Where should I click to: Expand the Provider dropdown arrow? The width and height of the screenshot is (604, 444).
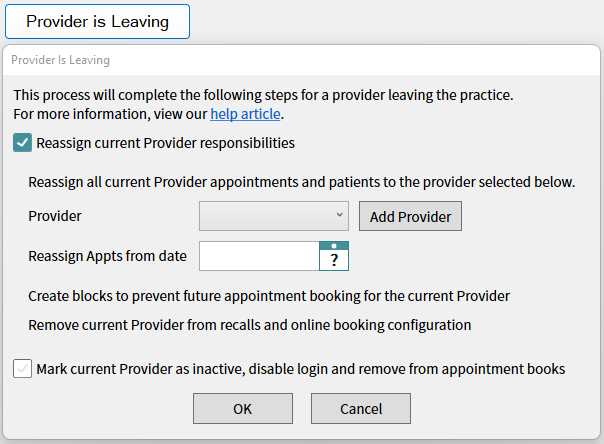point(340,215)
